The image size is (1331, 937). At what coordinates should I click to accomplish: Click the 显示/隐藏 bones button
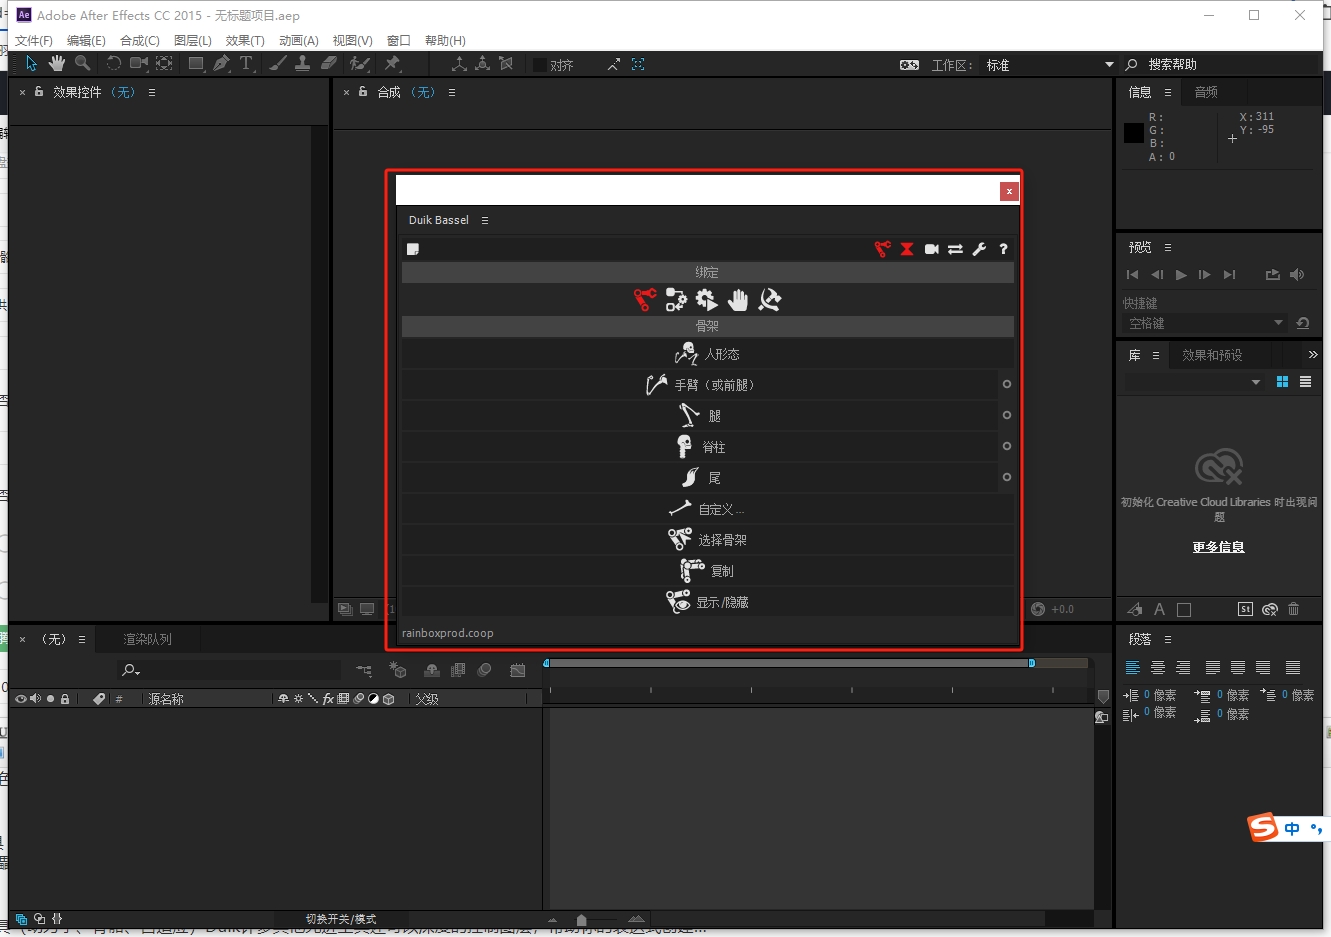click(x=707, y=602)
